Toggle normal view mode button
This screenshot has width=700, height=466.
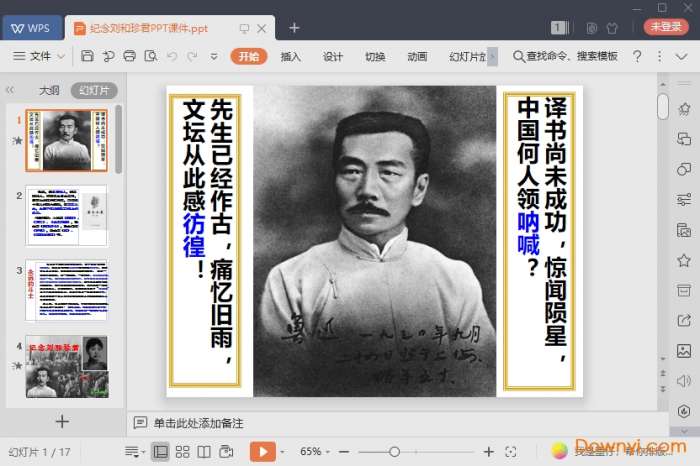[x=160, y=452]
